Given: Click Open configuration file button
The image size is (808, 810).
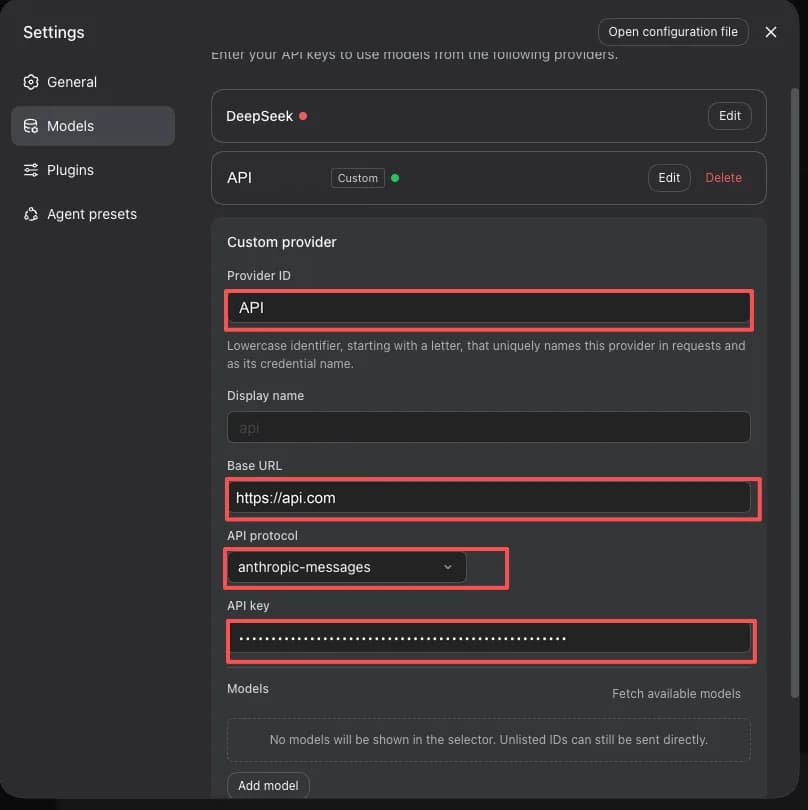Looking at the screenshot, I should click(x=673, y=32).
